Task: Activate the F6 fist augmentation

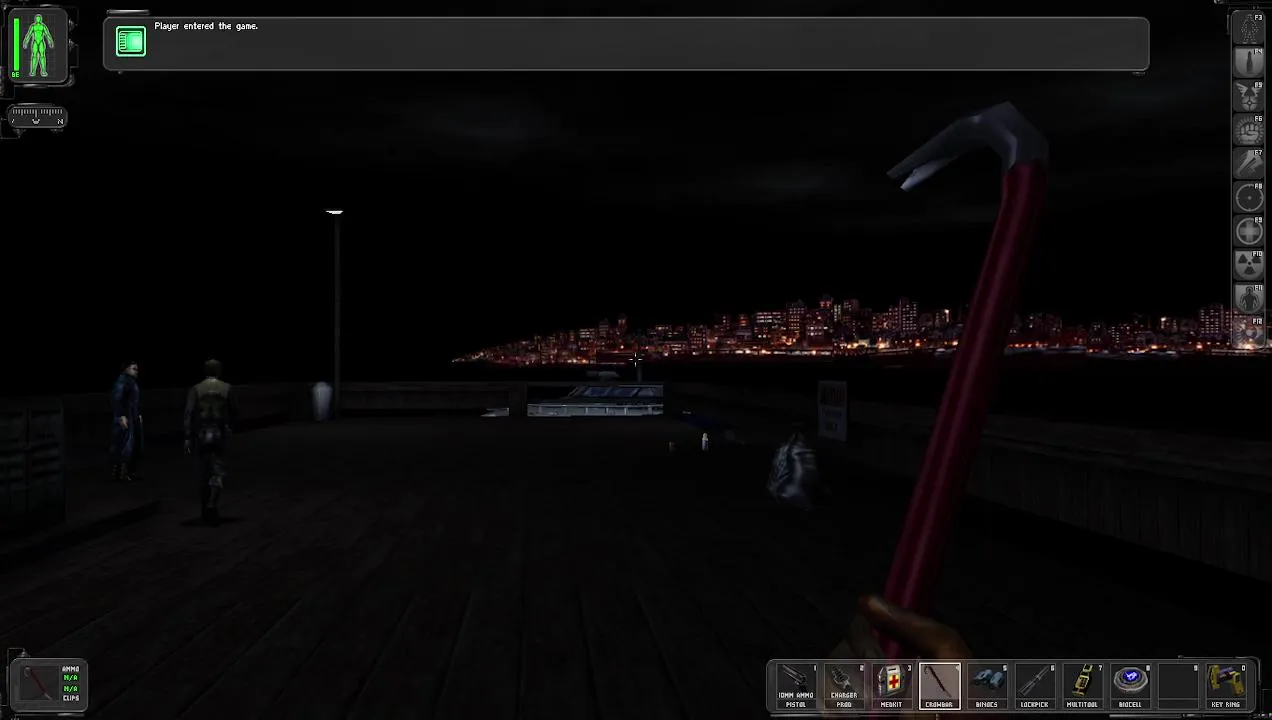Action: (x=1250, y=130)
